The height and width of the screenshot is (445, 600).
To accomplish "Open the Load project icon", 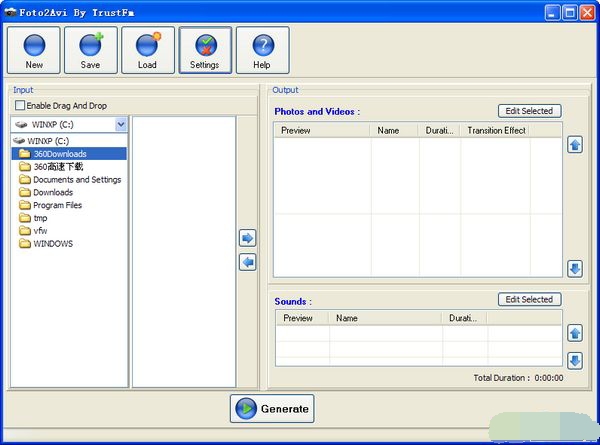I will [148, 50].
